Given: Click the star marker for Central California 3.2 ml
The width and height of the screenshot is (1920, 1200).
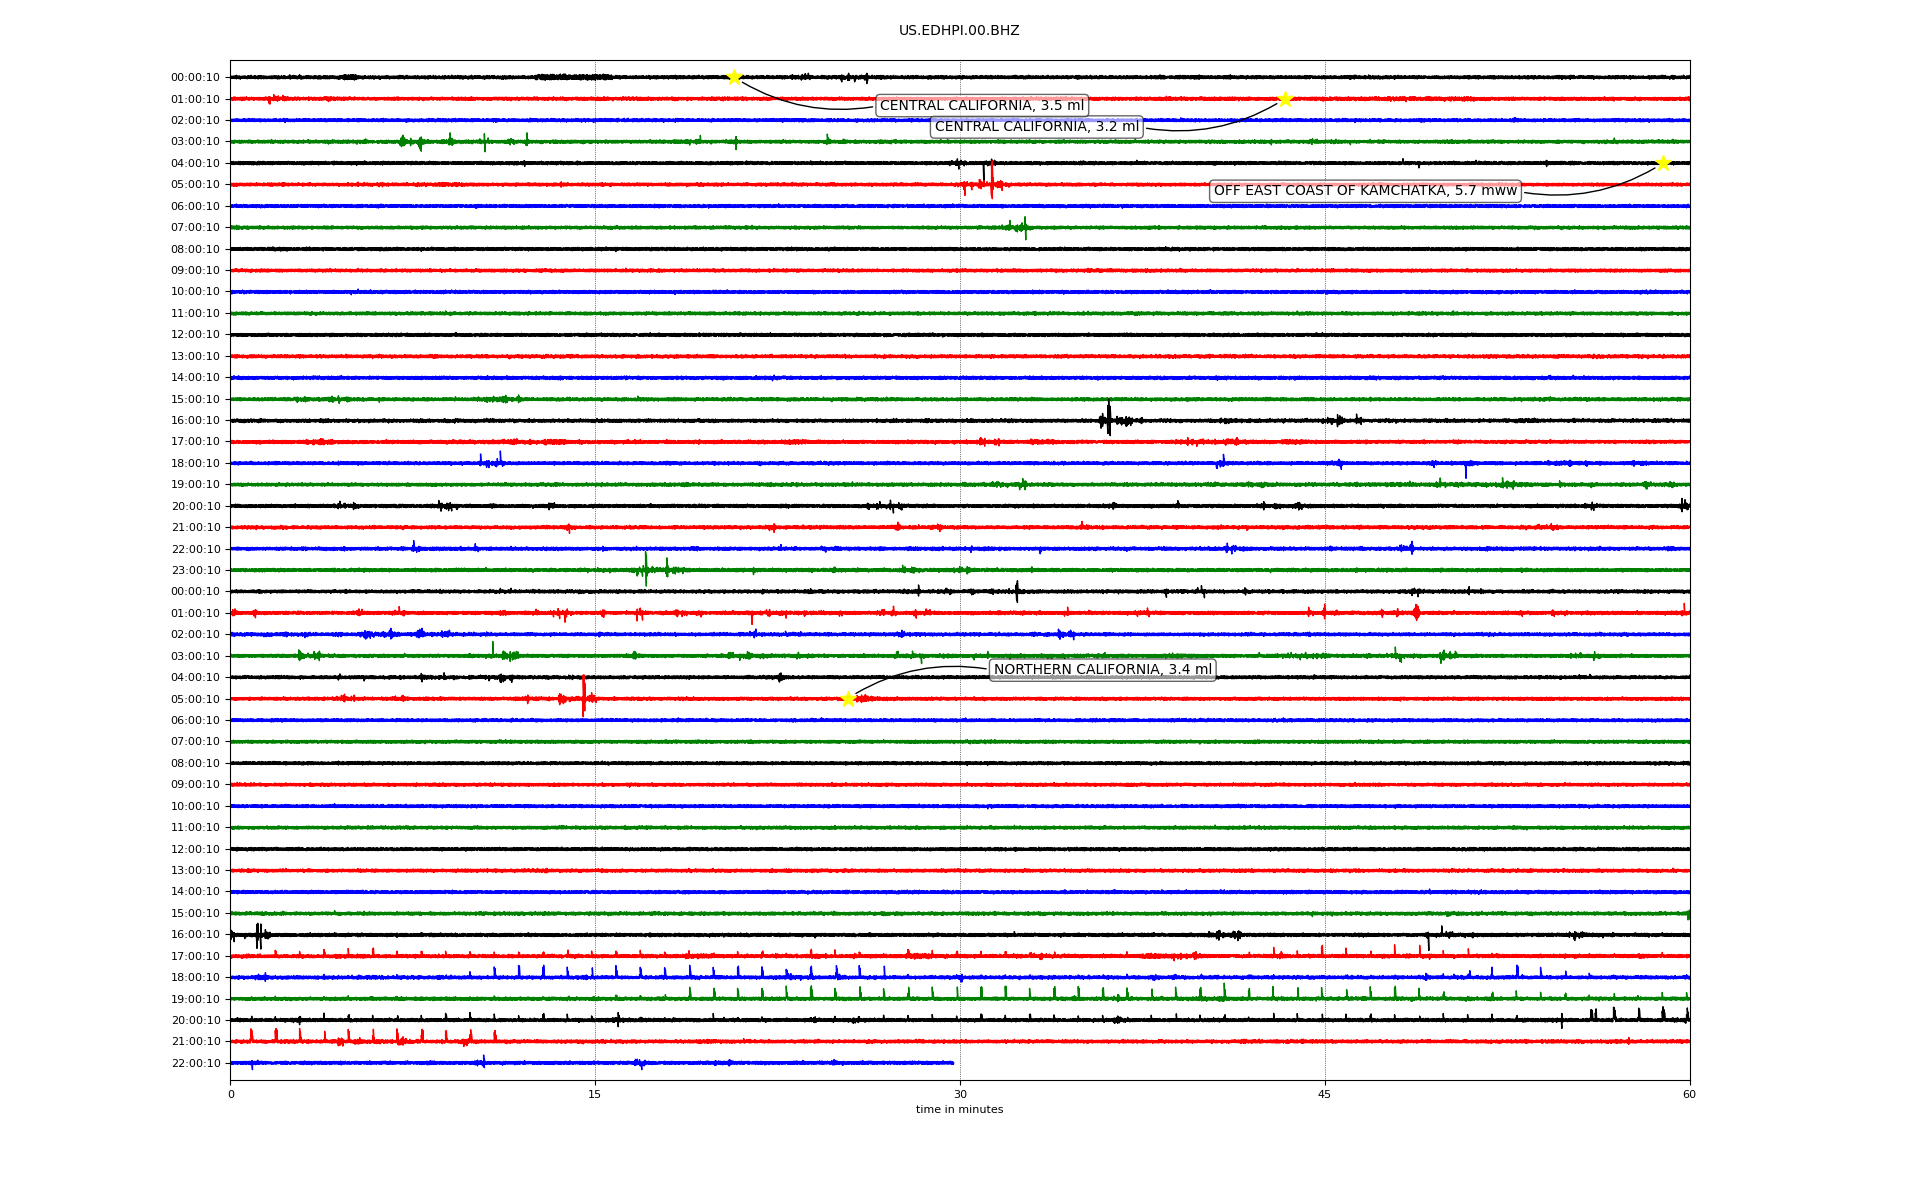Looking at the screenshot, I should tap(1285, 99).
